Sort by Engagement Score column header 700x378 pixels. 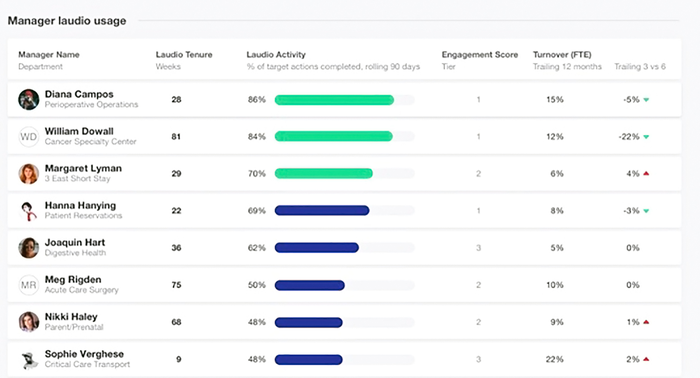(x=480, y=54)
